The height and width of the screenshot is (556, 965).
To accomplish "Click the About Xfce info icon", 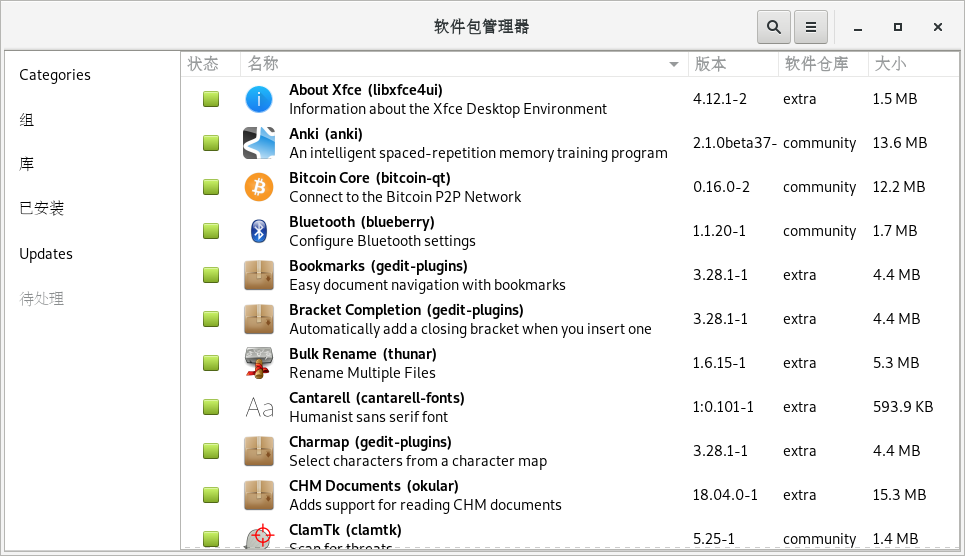I will pyautogui.click(x=259, y=99).
